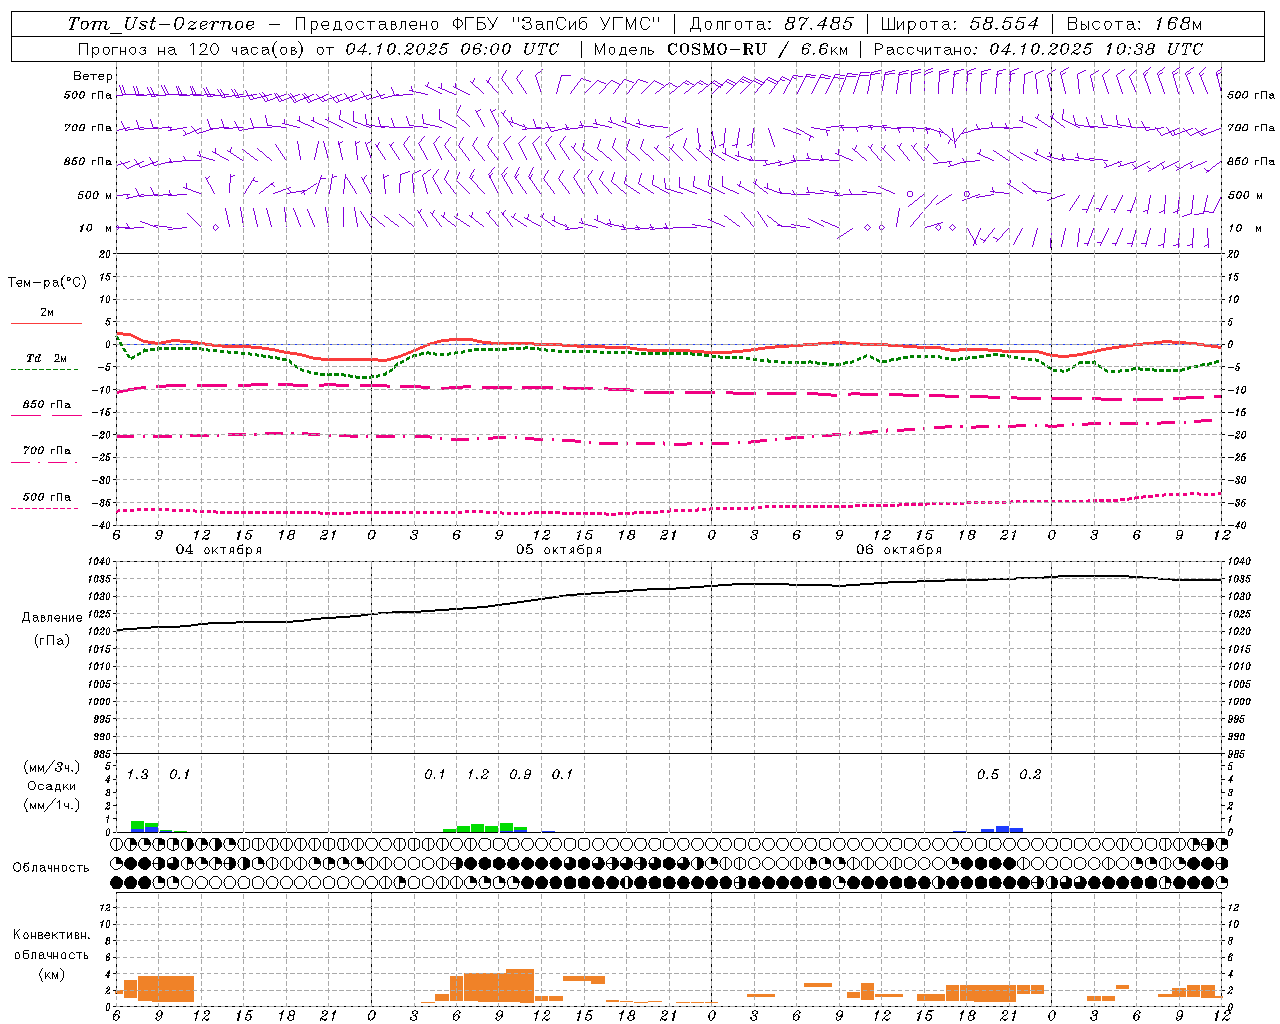
Task: Click the (гПа) unit under Давление
Action: click(x=52, y=641)
